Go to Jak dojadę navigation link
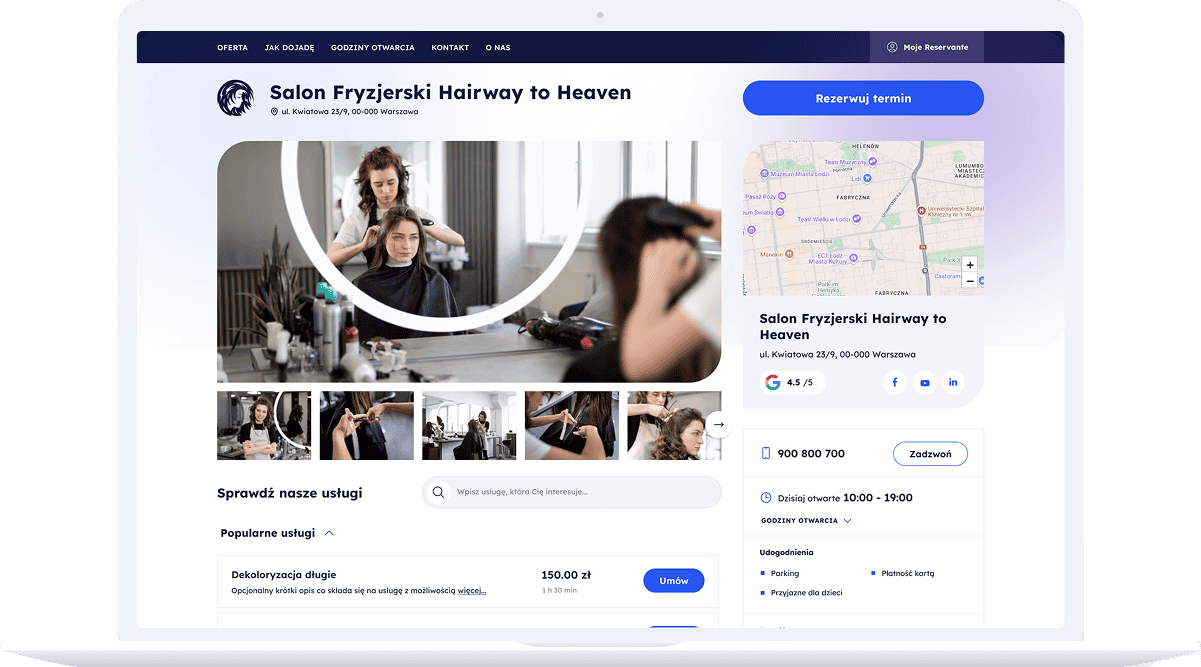Screen dimensions: 1201x667 [289, 47]
